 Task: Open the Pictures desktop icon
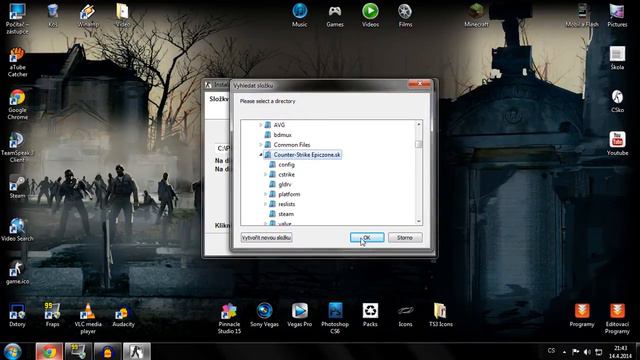617,15
